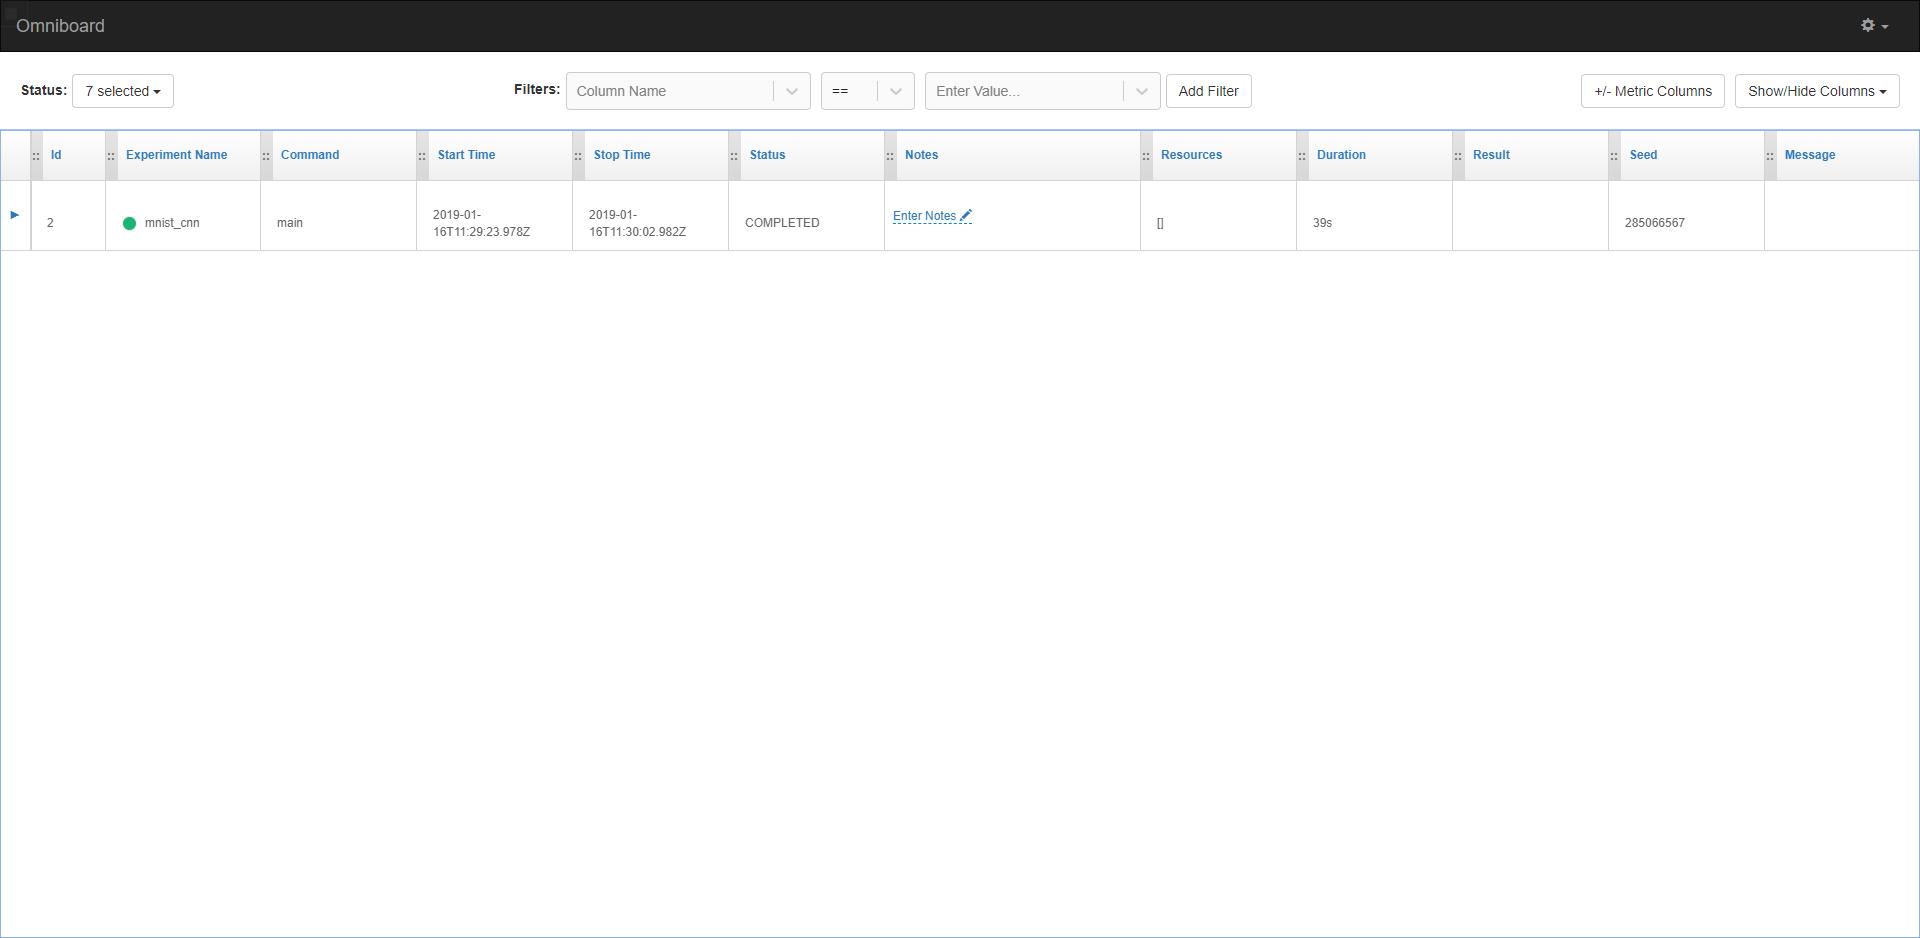The width and height of the screenshot is (1920, 938).
Task: Click the Add Filter button
Action: [x=1209, y=91]
